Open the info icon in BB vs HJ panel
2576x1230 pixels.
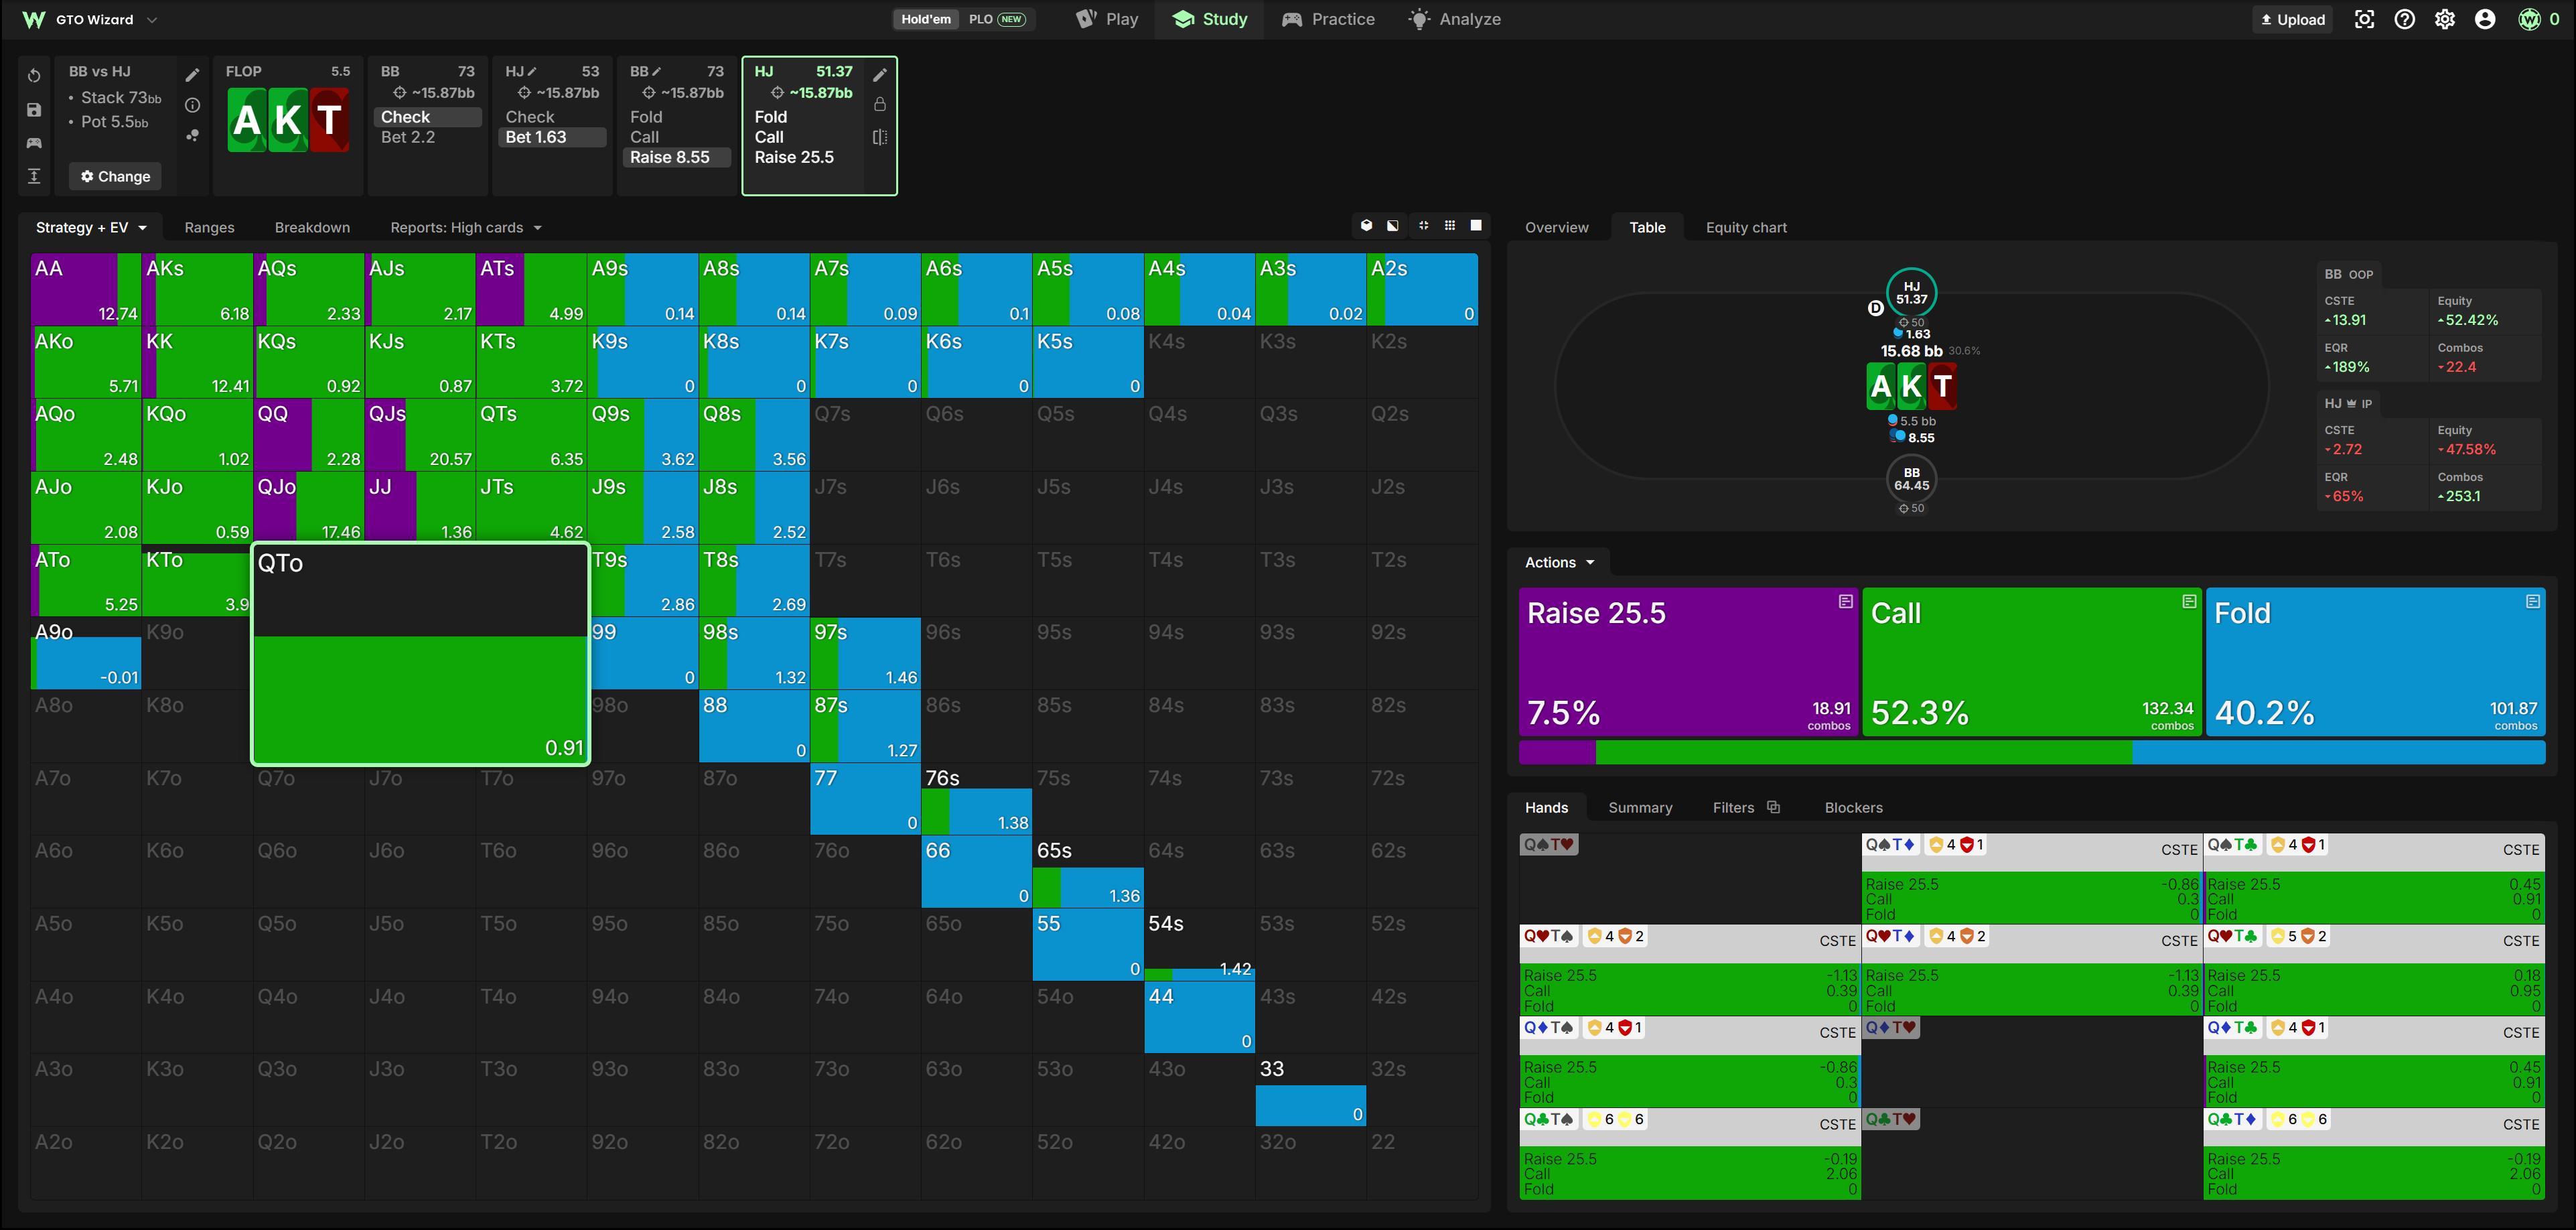(x=193, y=105)
